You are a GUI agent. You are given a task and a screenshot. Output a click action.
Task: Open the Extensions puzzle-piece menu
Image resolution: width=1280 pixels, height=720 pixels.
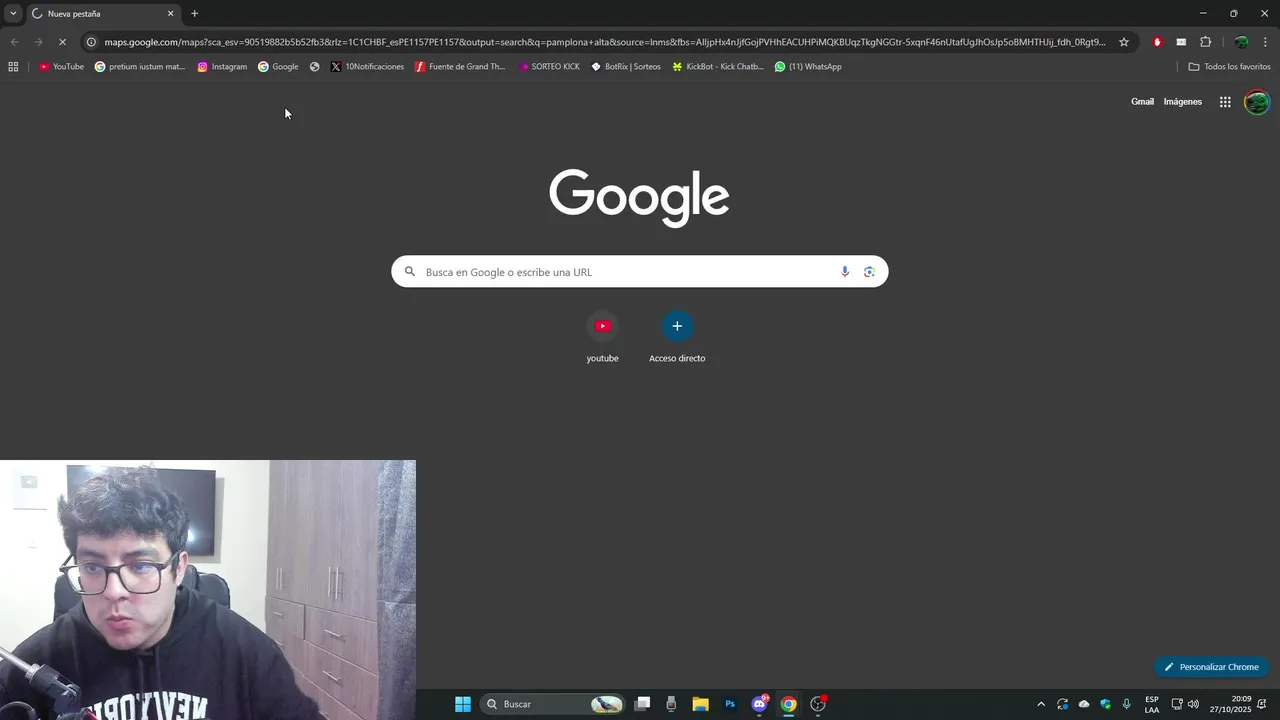[1205, 42]
